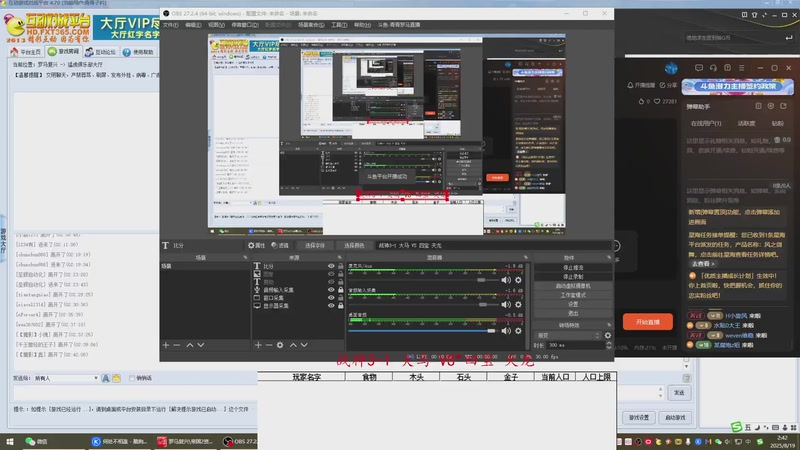
Task: Open settings gear for 麦克风/Aux channel
Action: point(518,280)
